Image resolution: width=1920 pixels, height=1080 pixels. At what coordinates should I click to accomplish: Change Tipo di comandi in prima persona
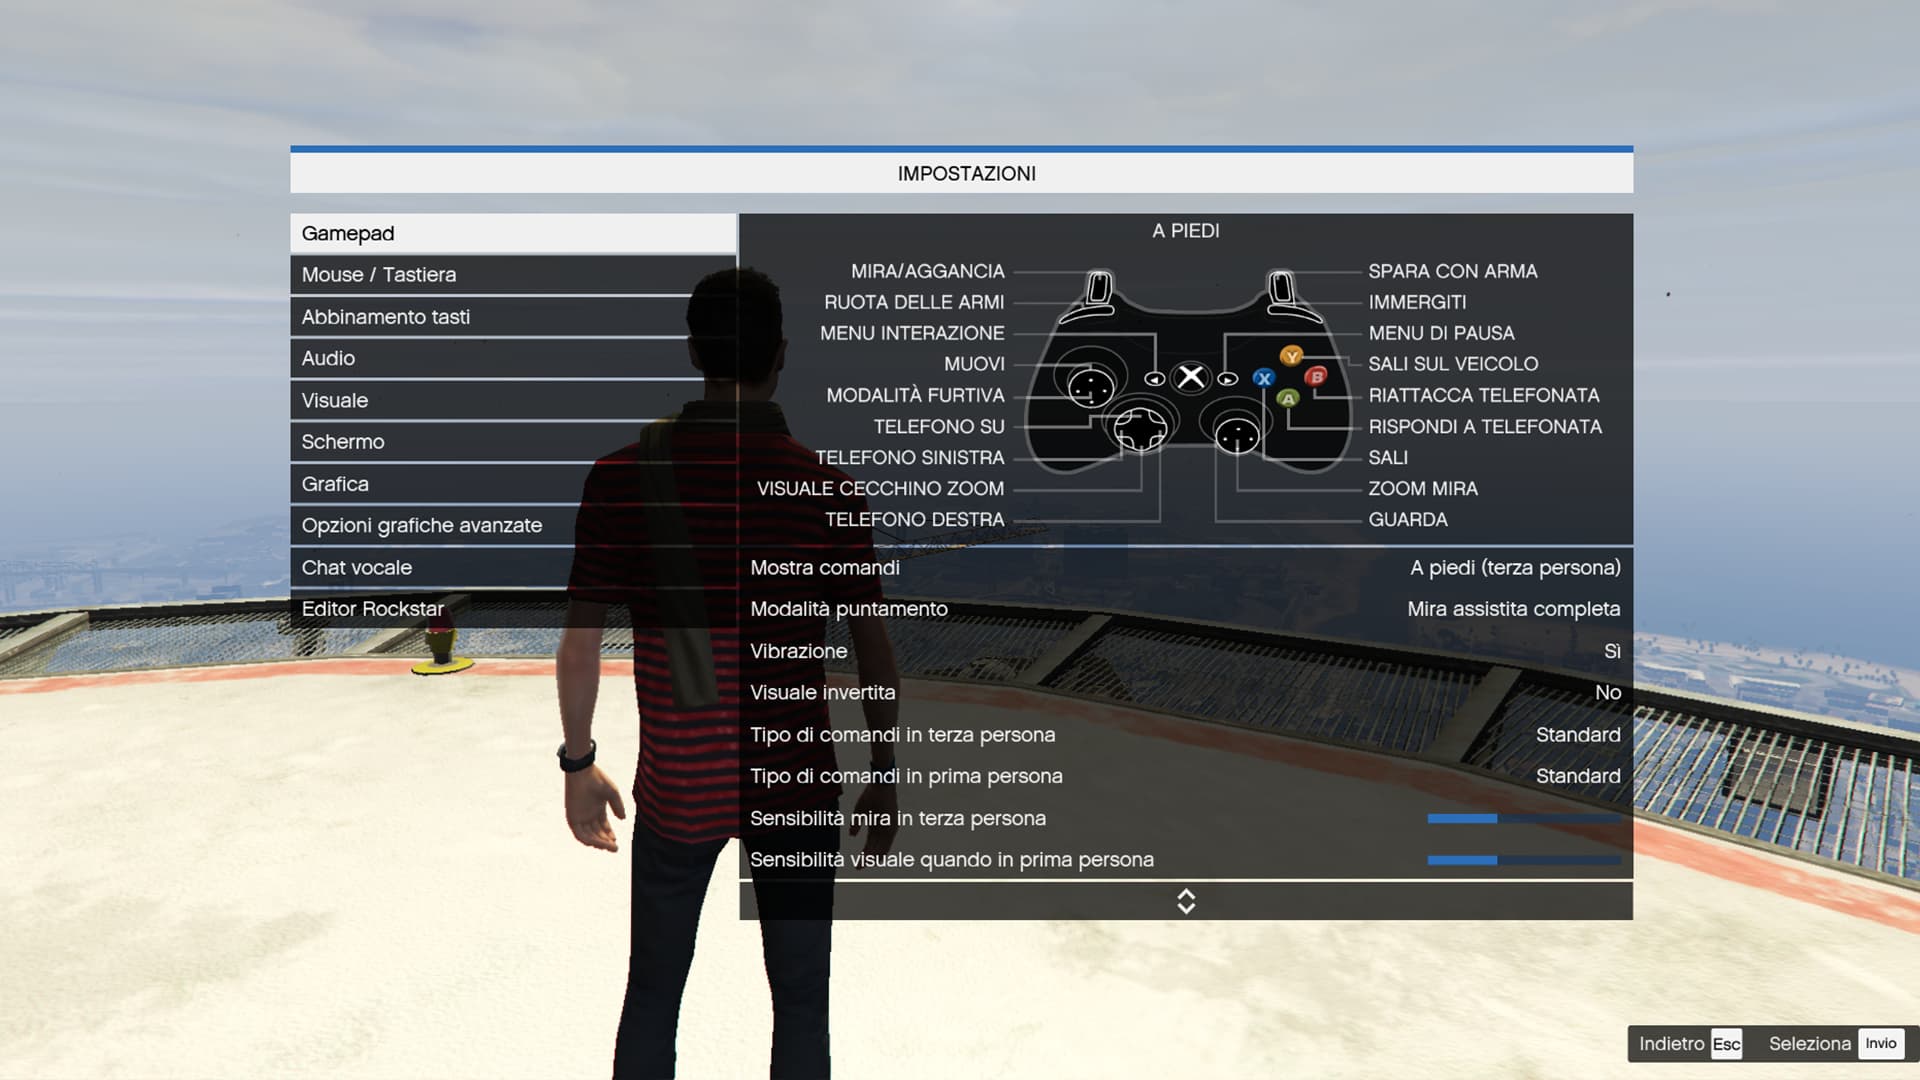click(x=1186, y=776)
